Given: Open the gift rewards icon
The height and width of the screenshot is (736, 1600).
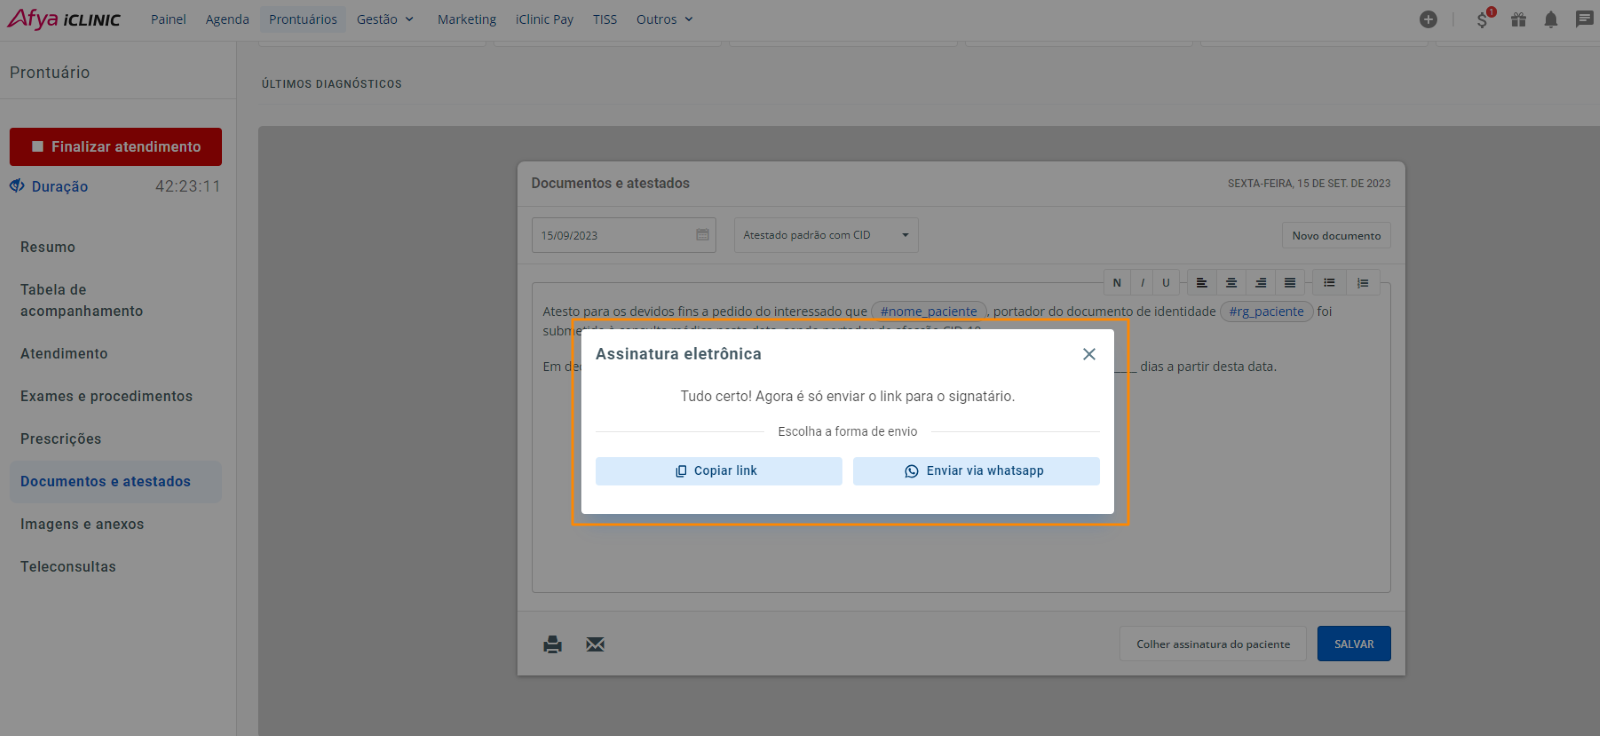Looking at the screenshot, I should coord(1518,19).
